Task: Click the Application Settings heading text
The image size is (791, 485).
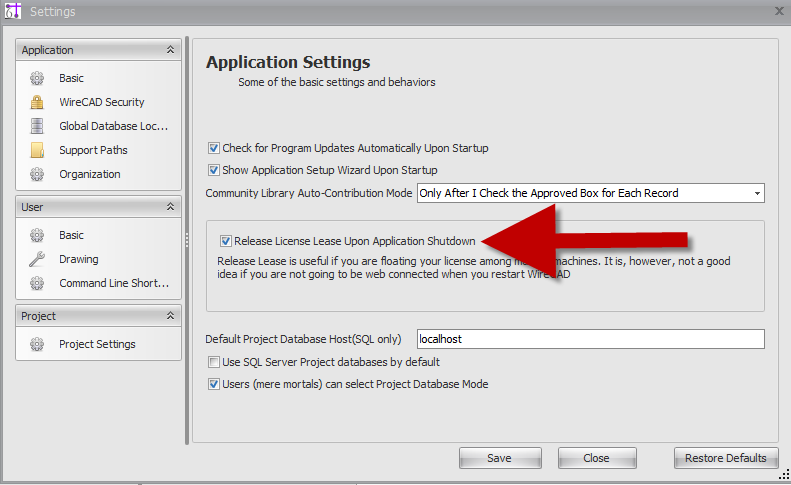Action: pos(288,62)
